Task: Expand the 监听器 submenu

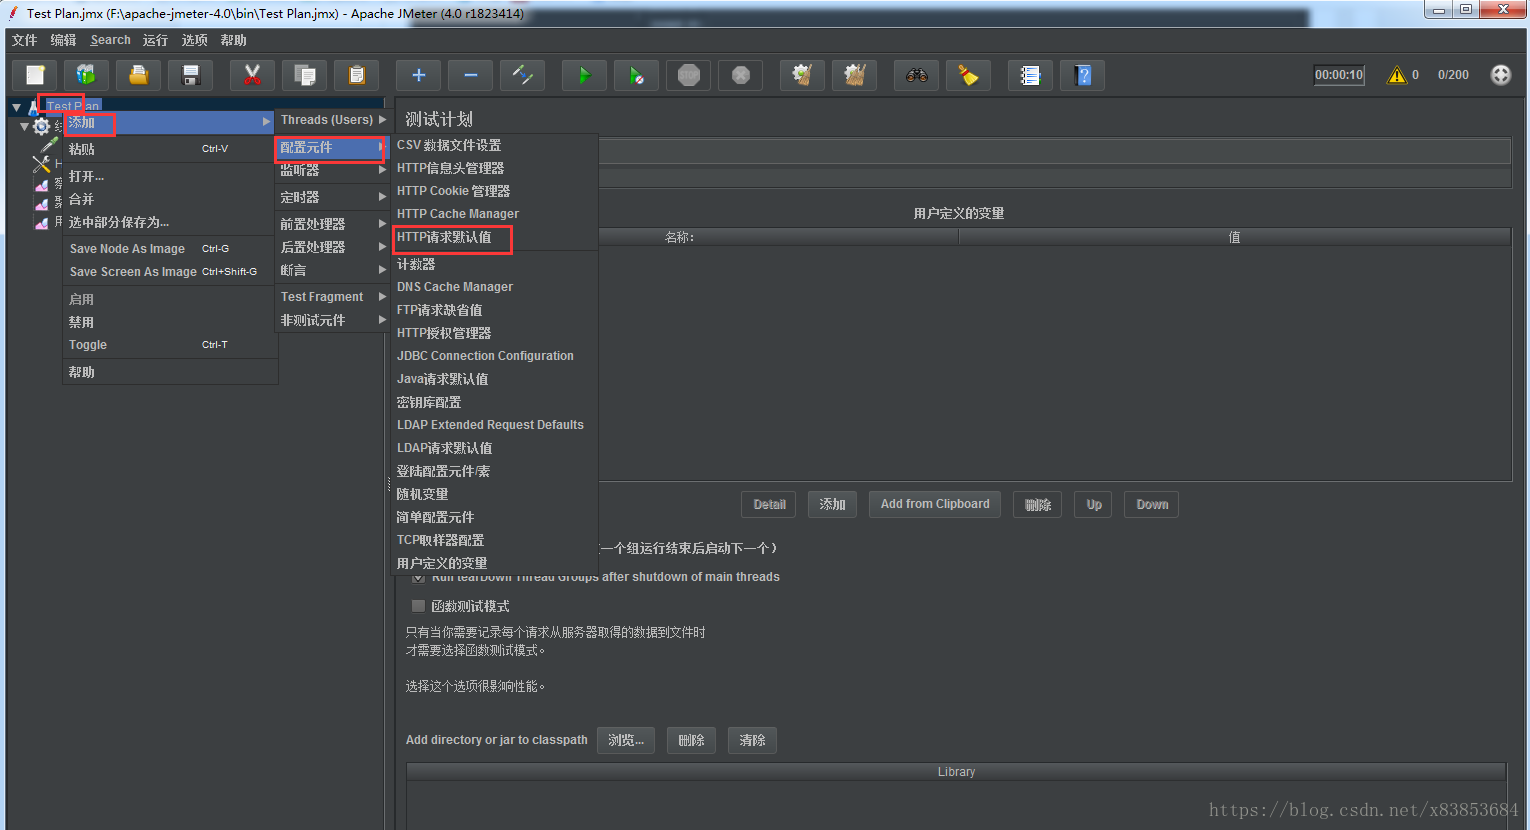Action: [333, 171]
